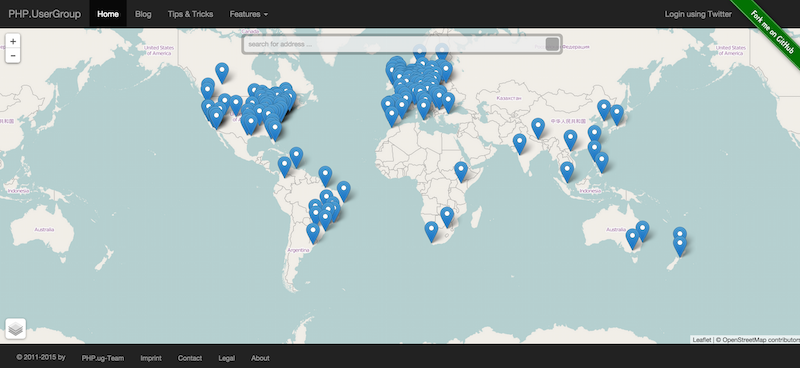Select the marker in Nepal region
This screenshot has height=368, width=800.
(x=538, y=128)
